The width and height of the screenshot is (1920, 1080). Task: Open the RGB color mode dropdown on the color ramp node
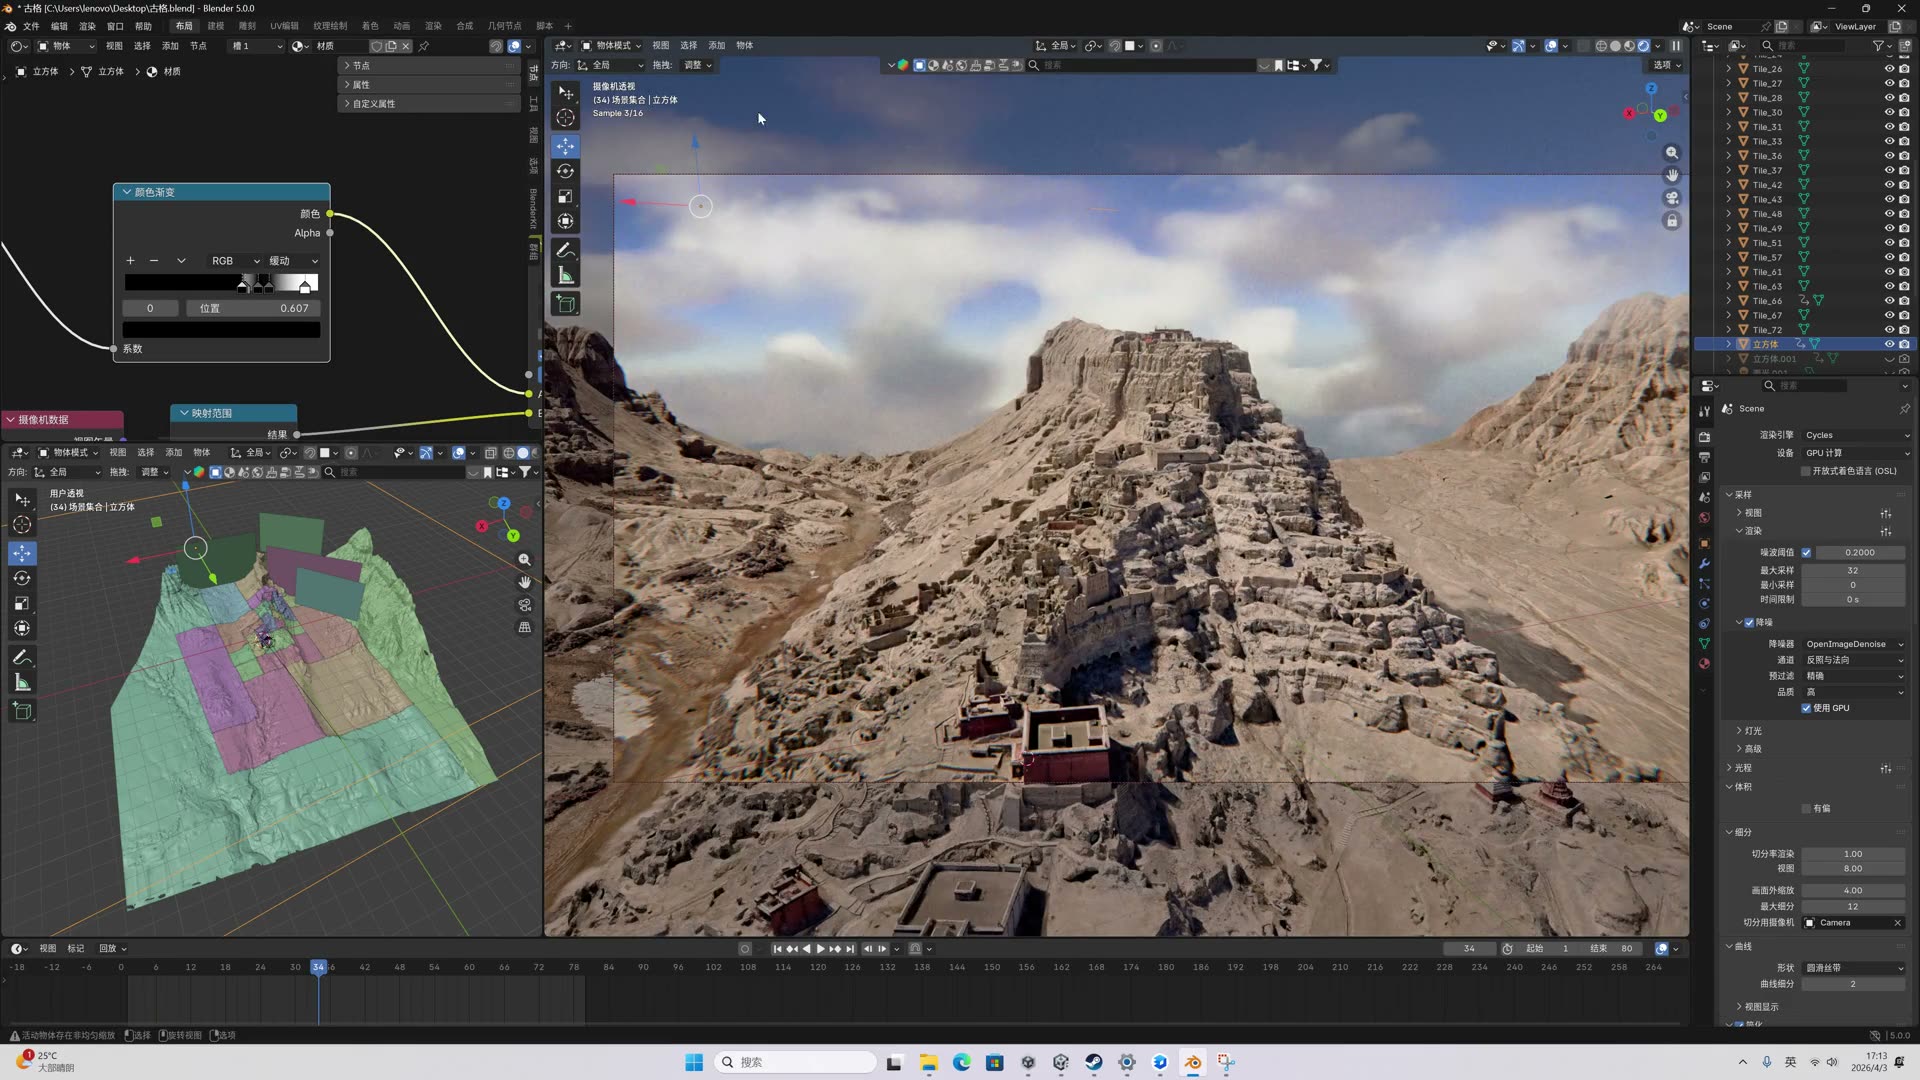235,261
